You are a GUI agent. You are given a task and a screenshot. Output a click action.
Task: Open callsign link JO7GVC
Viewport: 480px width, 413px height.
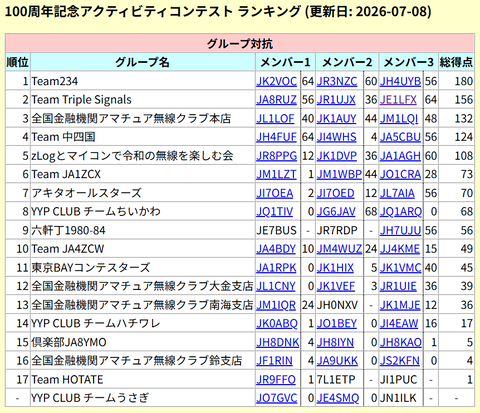coord(276,398)
